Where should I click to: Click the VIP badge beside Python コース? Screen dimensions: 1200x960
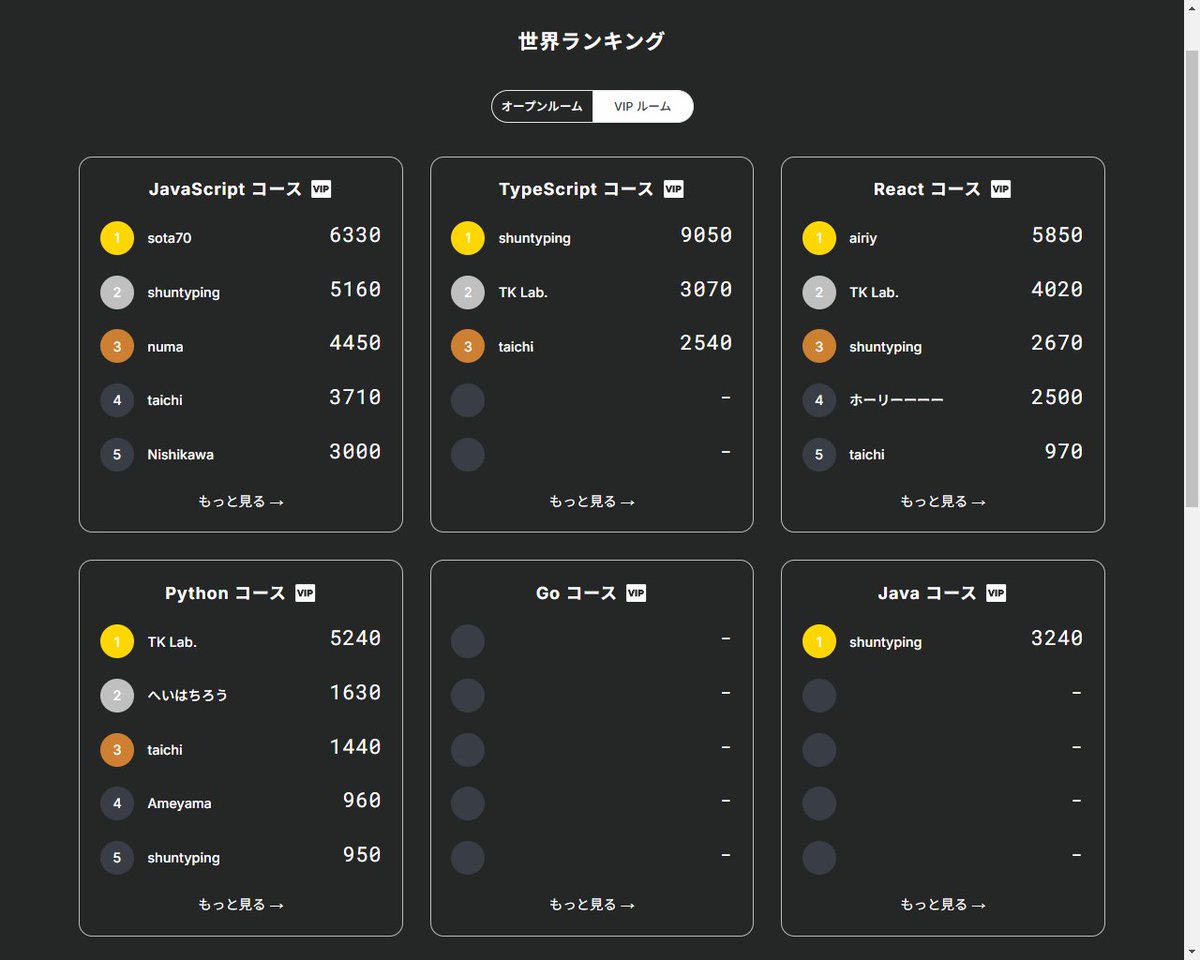click(305, 593)
